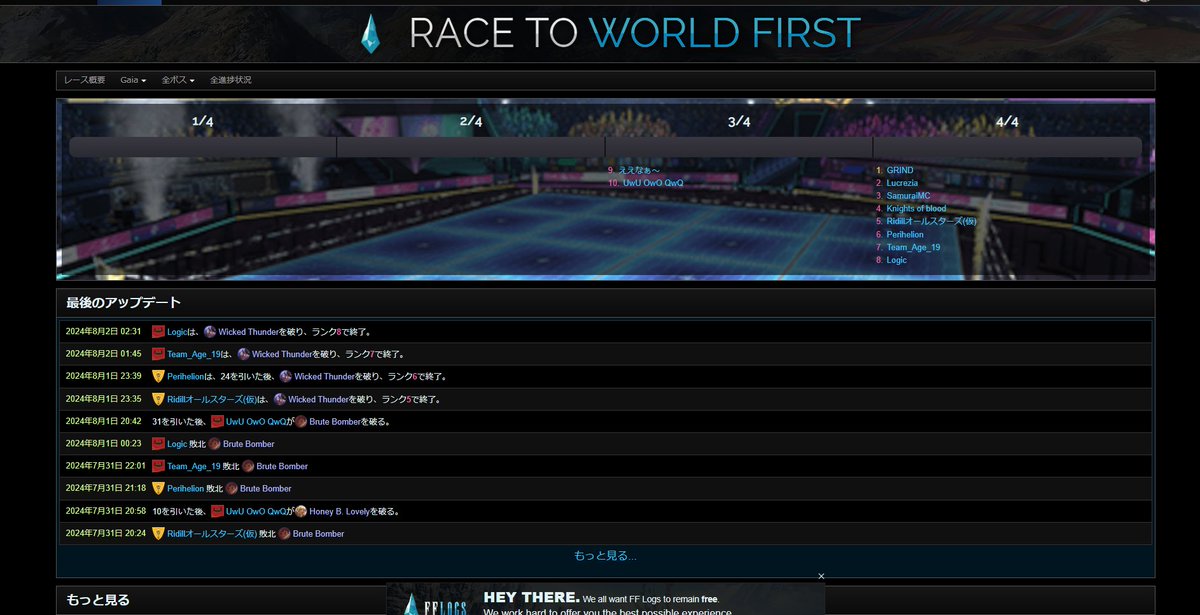The width and height of the screenshot is (1200, 615).
Task: Open Knights of blood, ranked 4 in the list
Action: click(916, 209)
